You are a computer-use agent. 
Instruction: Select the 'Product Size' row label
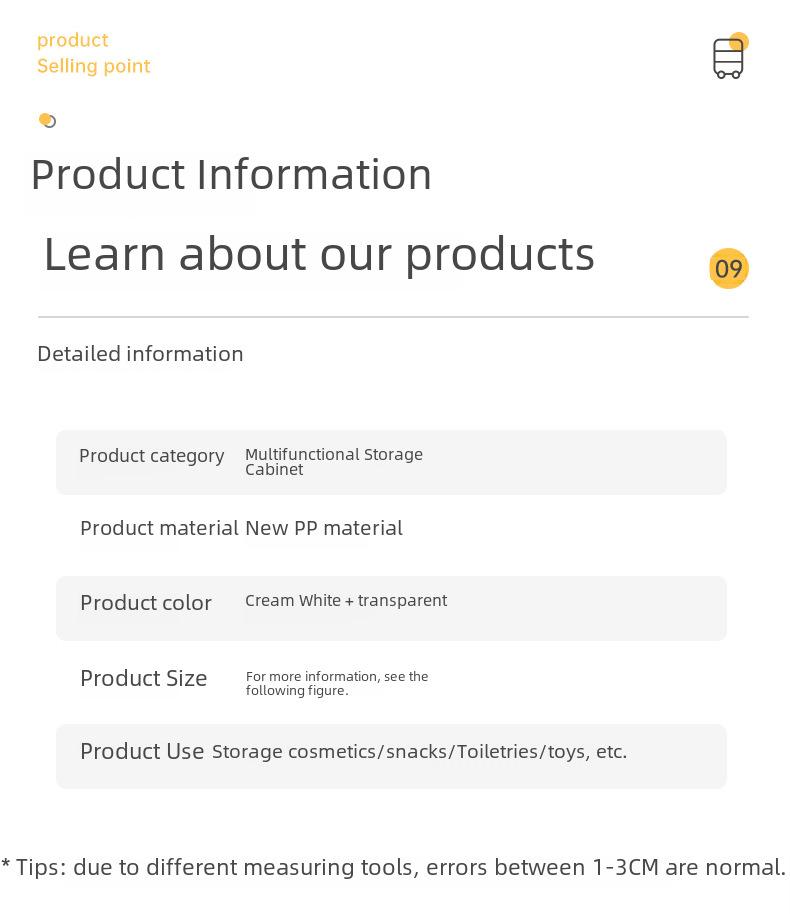[x=144, y=679]
